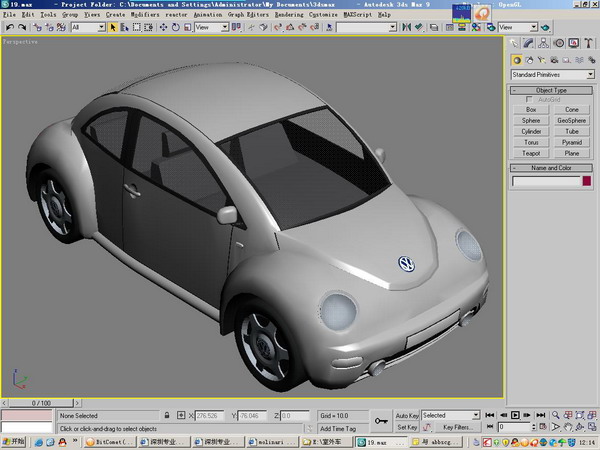This screenshot has width=600, height=450.
Task: Open the Curve Editor icon
Action: [450, 28]
